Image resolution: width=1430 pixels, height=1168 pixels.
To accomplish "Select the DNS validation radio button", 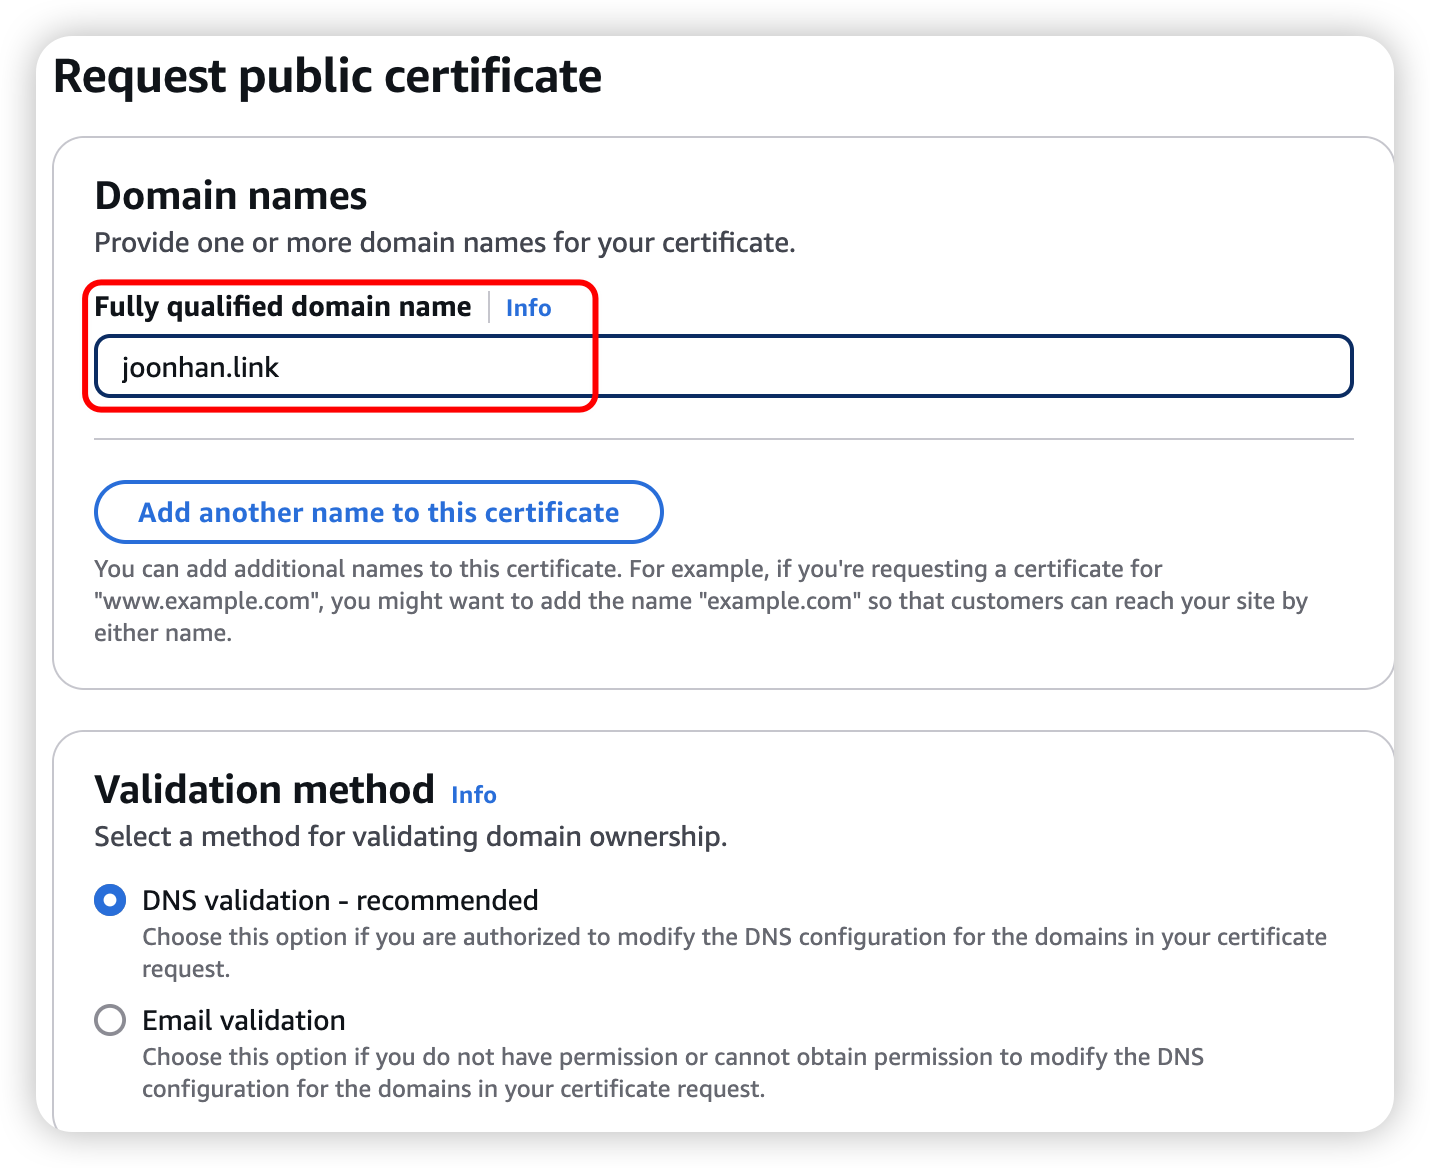I will [110, 900].
